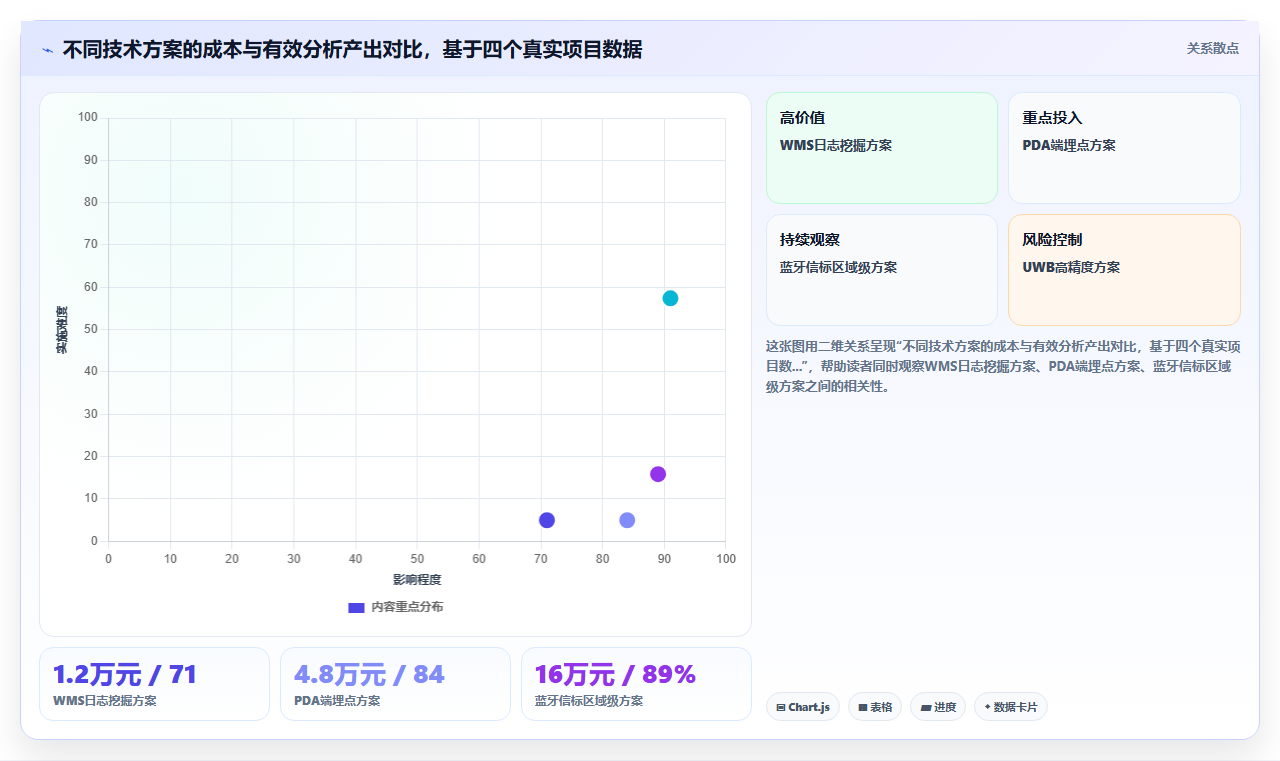Select the cyan scatter point near 91
The width and height of the screenshot is (1280, 761).
click(670, 298)
